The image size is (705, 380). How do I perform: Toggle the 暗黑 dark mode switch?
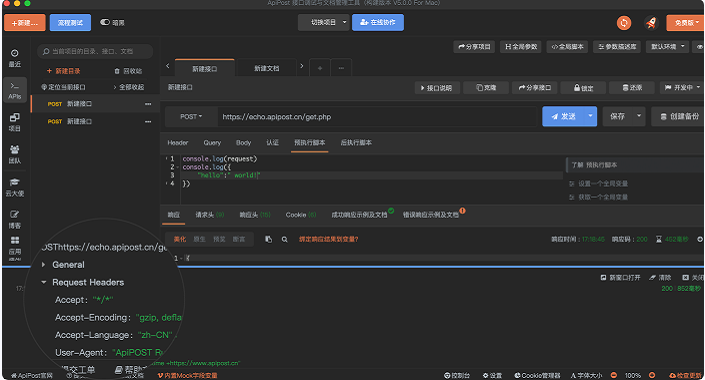(105, 22)
